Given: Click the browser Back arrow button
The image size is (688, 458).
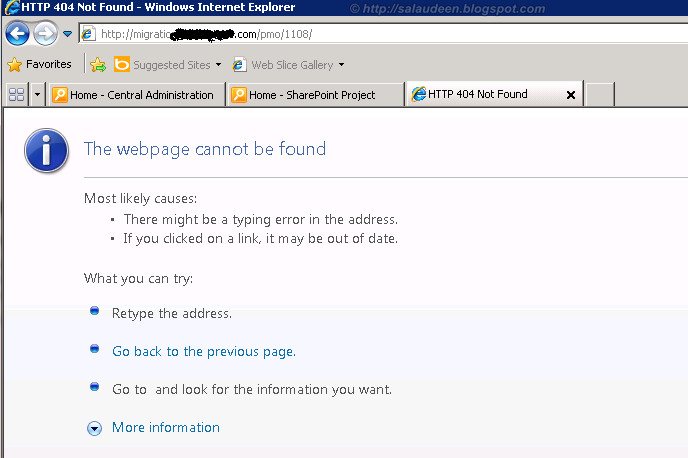Looking at the screenshot, I should (17, 33).
